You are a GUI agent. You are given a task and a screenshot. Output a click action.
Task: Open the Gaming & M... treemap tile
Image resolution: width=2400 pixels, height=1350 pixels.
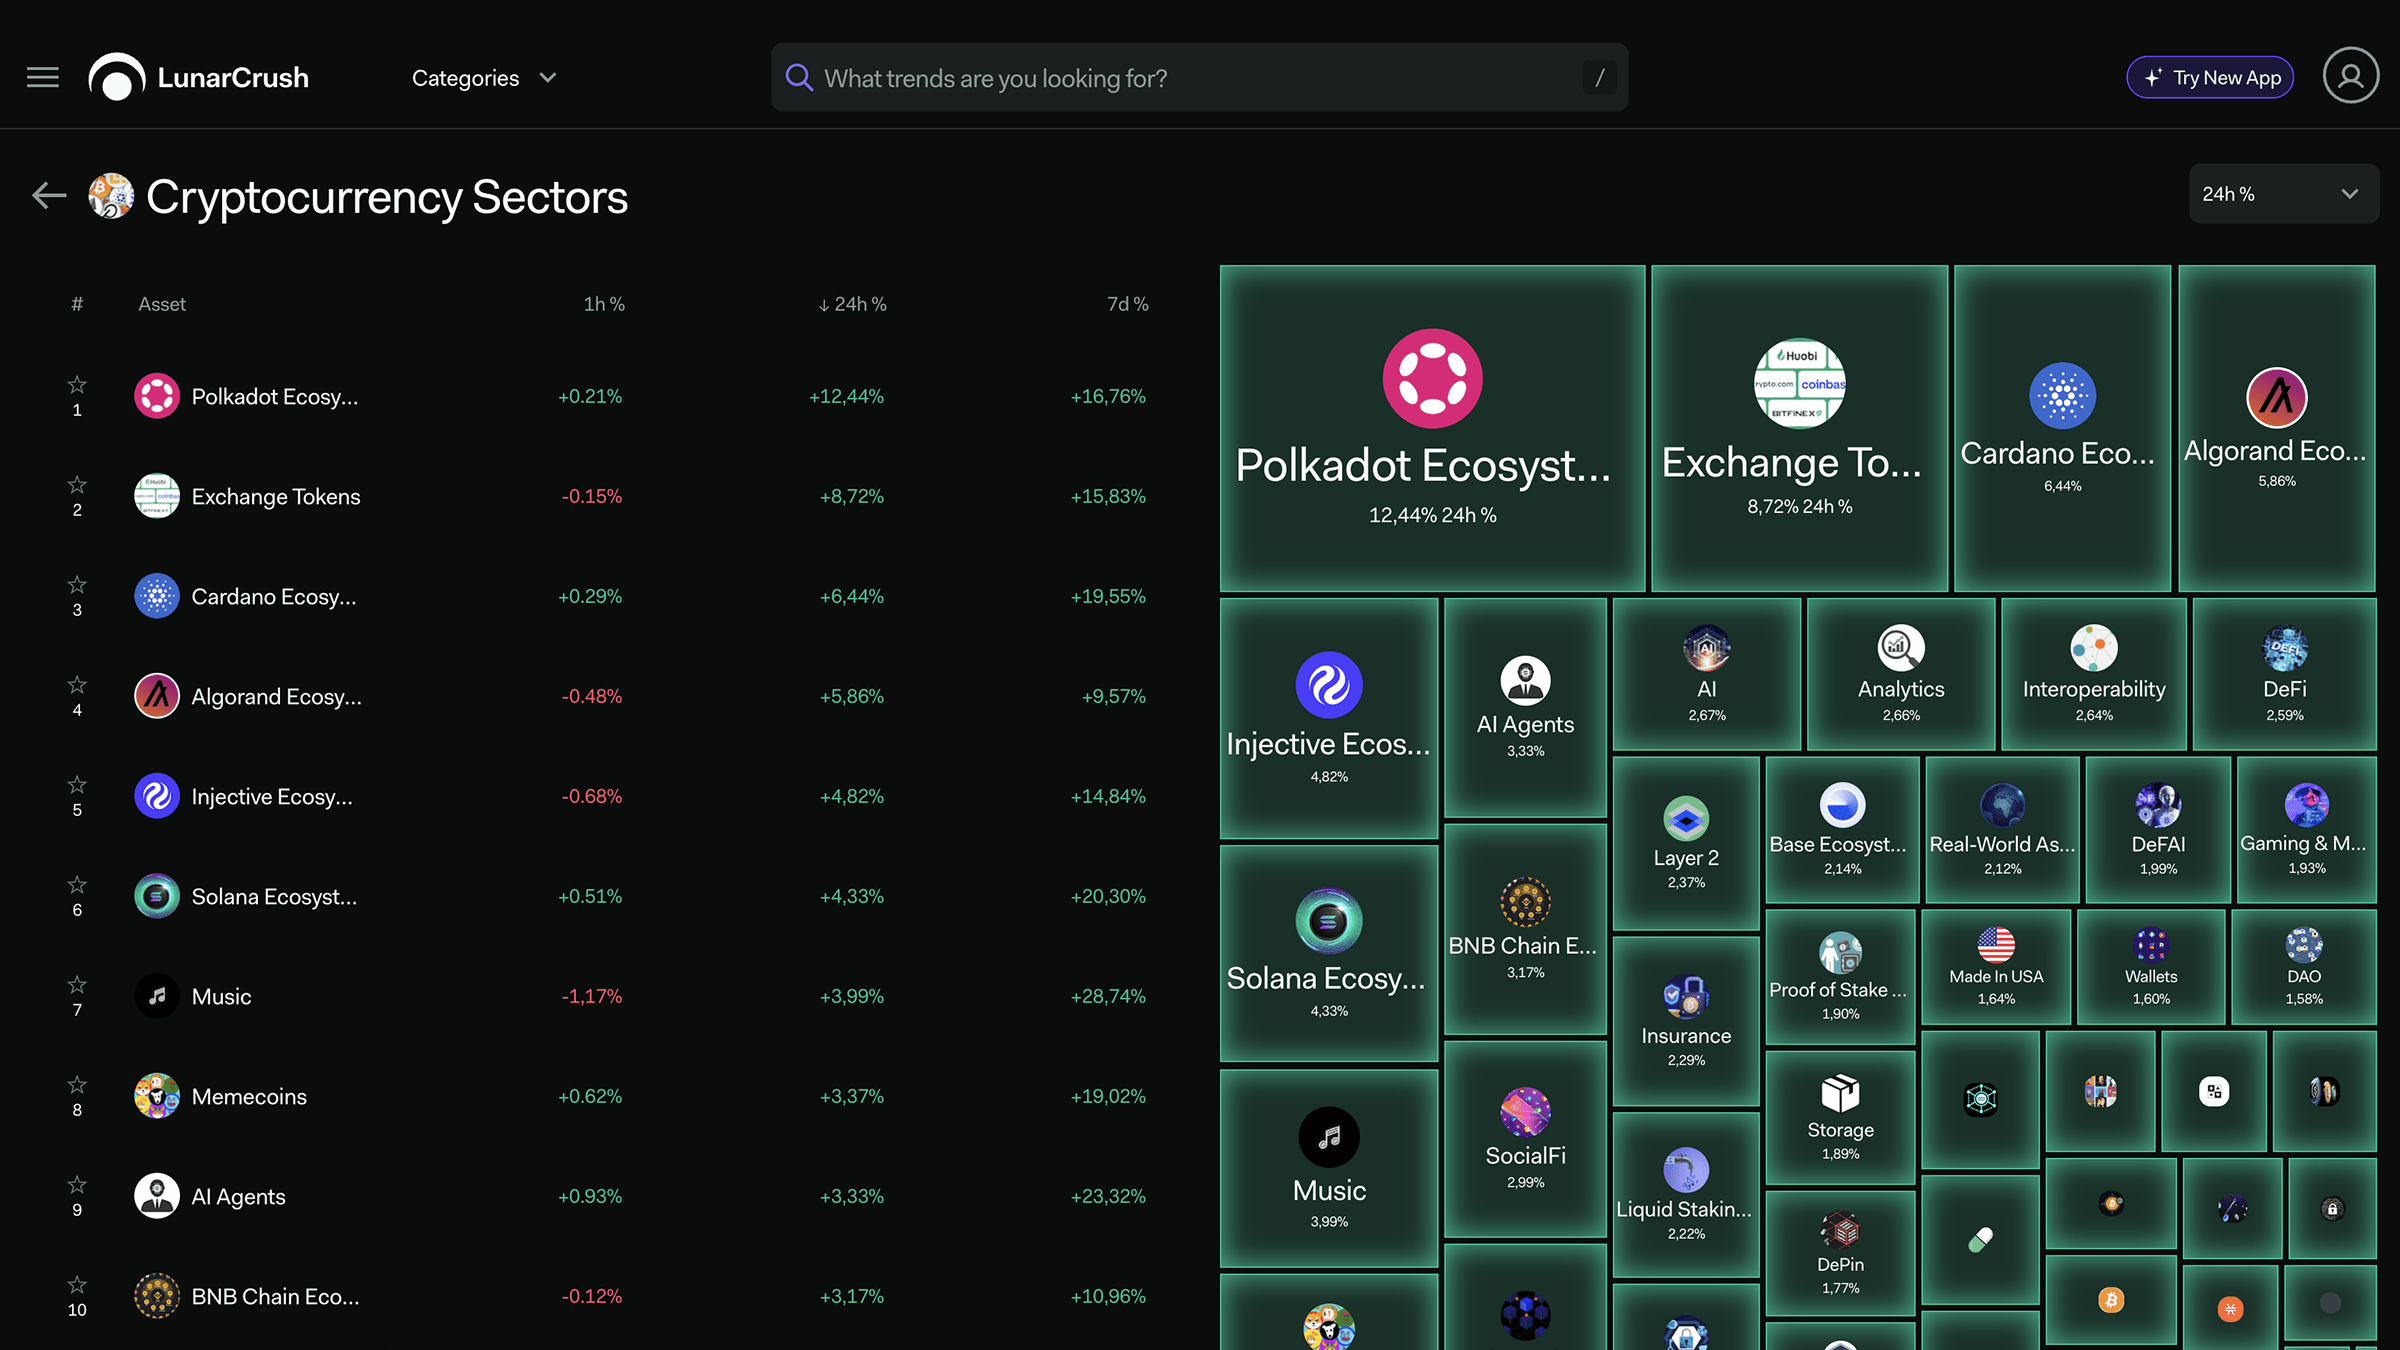pyautogui.click(x=2306, y=829)
